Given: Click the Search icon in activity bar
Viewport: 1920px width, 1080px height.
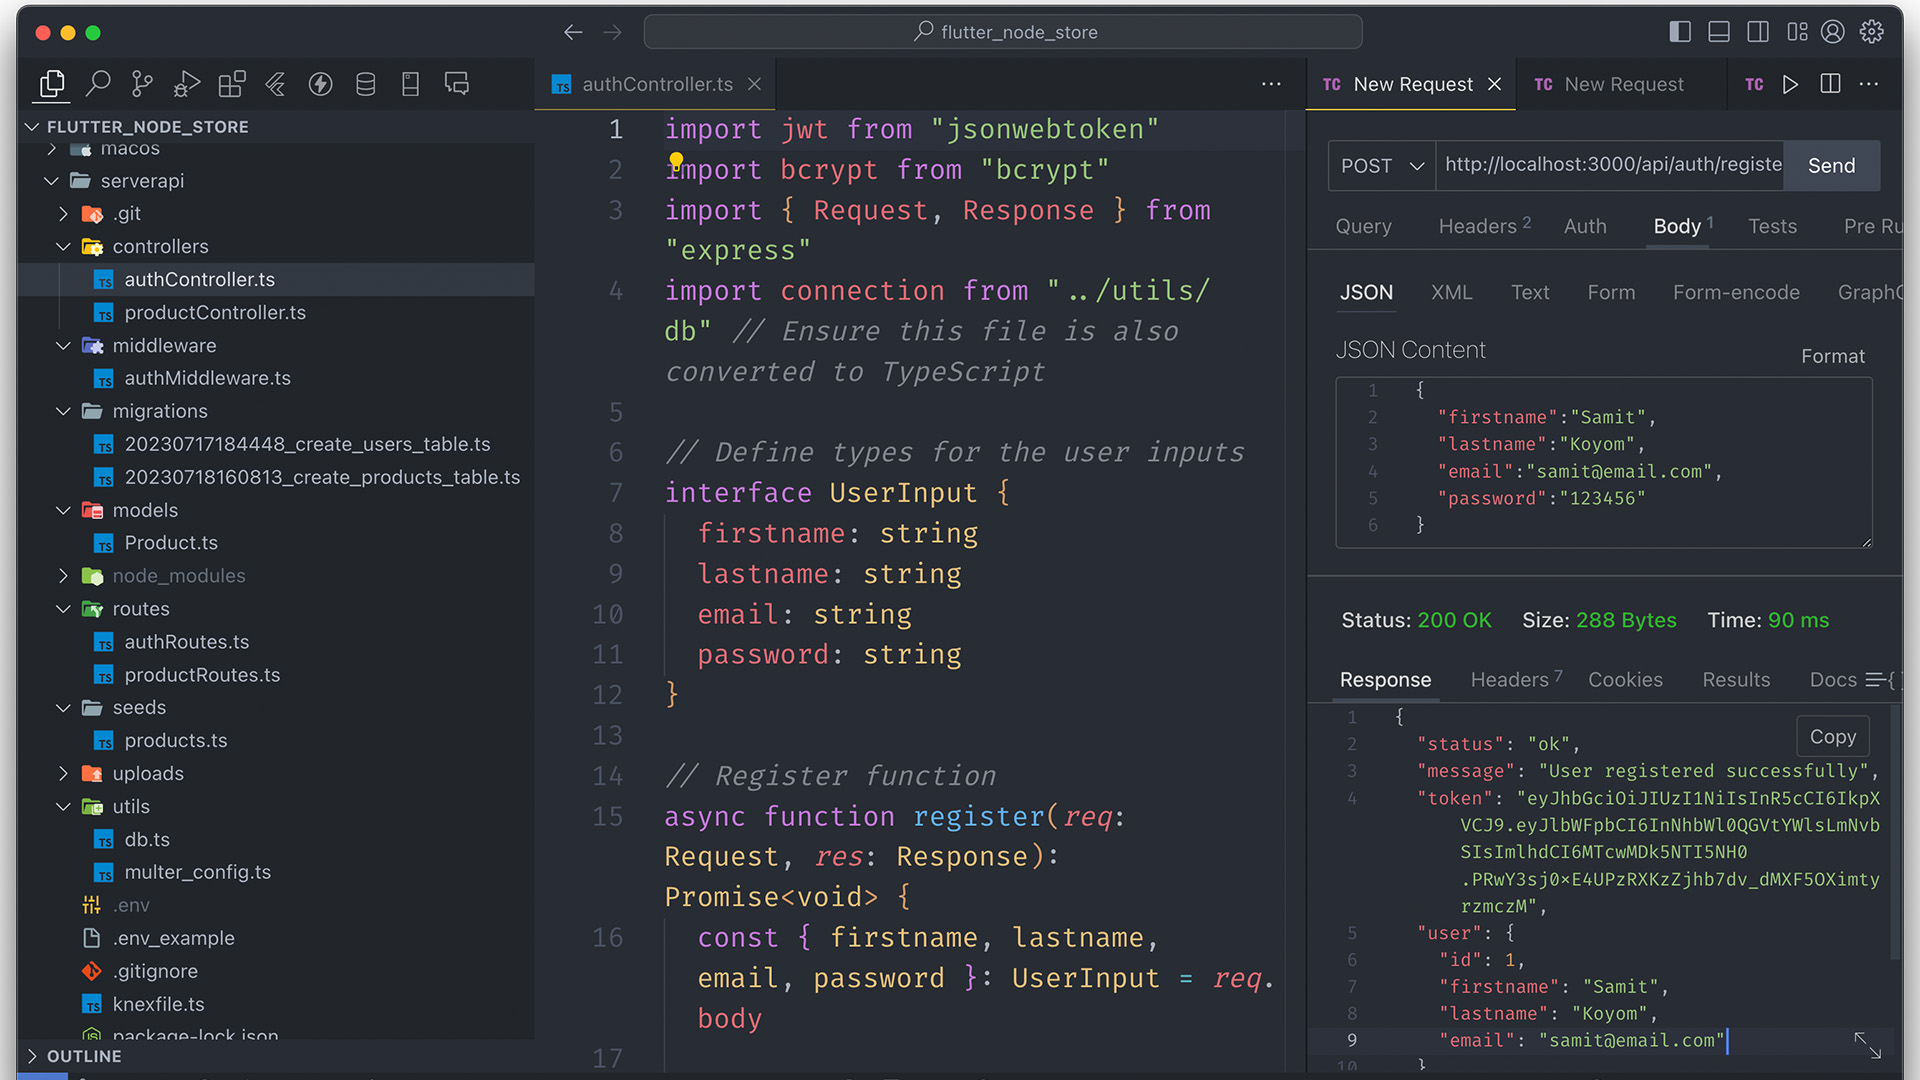Looking at the screenshot, I should tap(99, 83).
